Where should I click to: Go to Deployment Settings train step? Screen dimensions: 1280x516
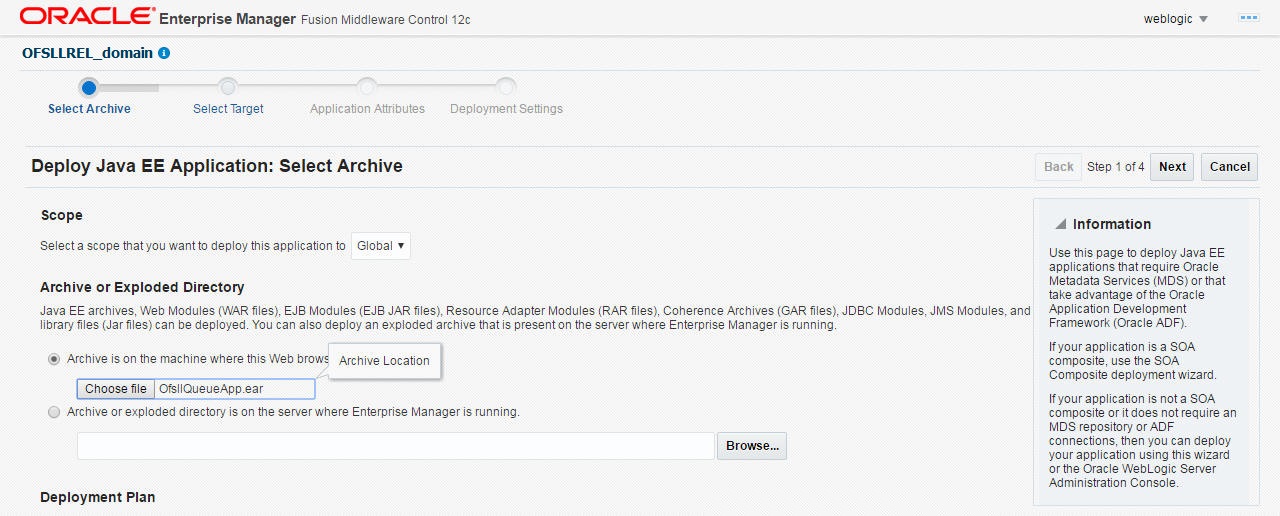click(x=506, y=109)
